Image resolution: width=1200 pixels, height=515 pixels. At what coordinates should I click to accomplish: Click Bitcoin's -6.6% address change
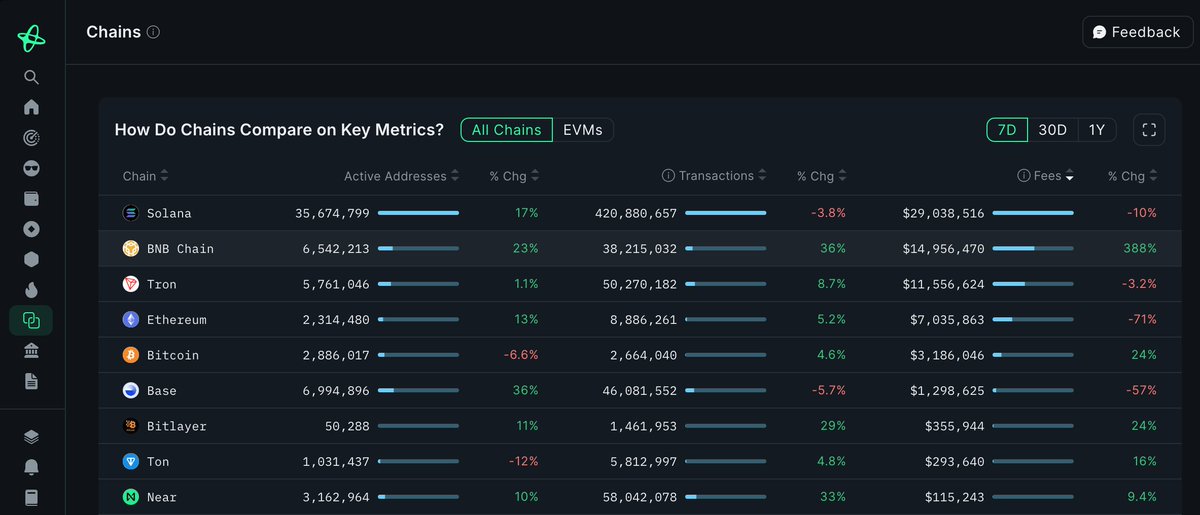519,355
